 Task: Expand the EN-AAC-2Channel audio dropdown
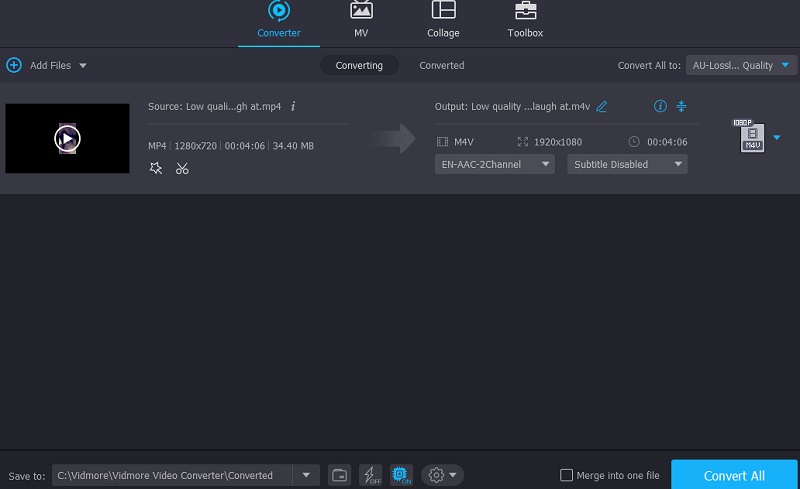(x=494, y=164)
